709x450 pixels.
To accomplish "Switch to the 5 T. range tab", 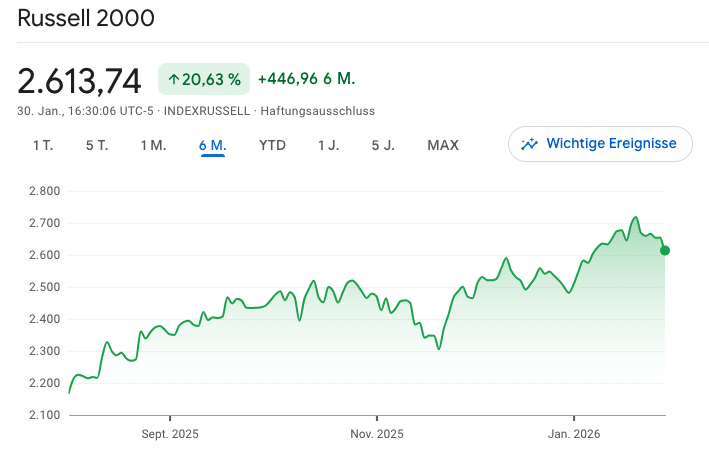I will (x=97, y=145).
